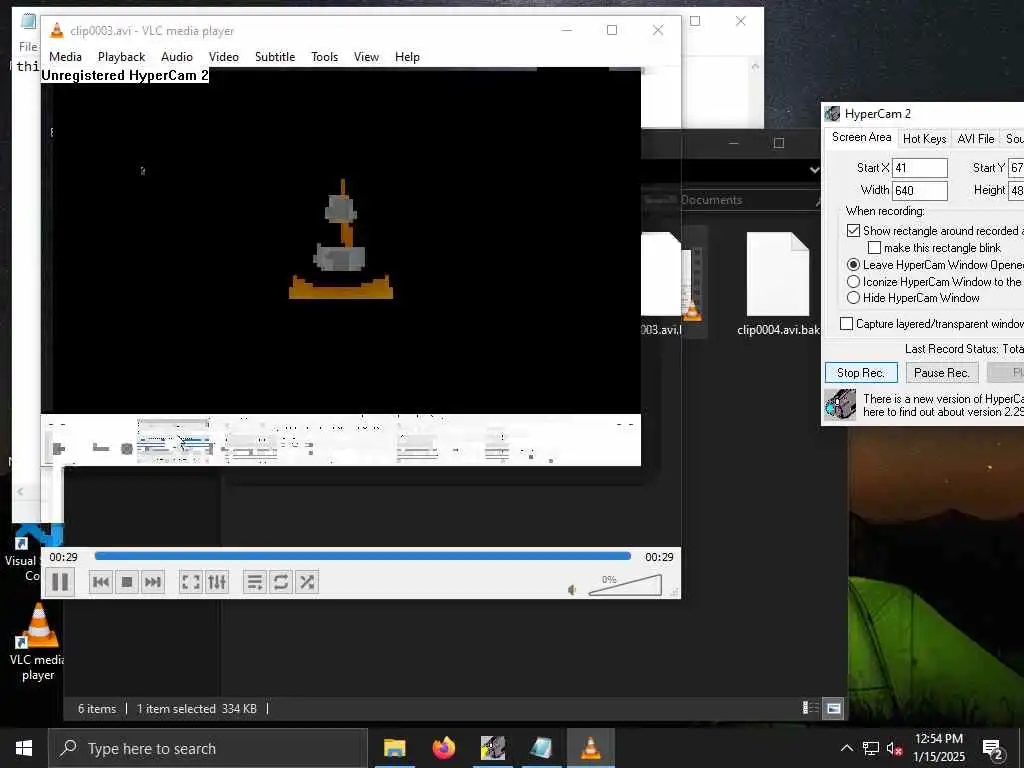Open the Media menu in VLC
Screen dimensions: 1024x768
[65, 57]
